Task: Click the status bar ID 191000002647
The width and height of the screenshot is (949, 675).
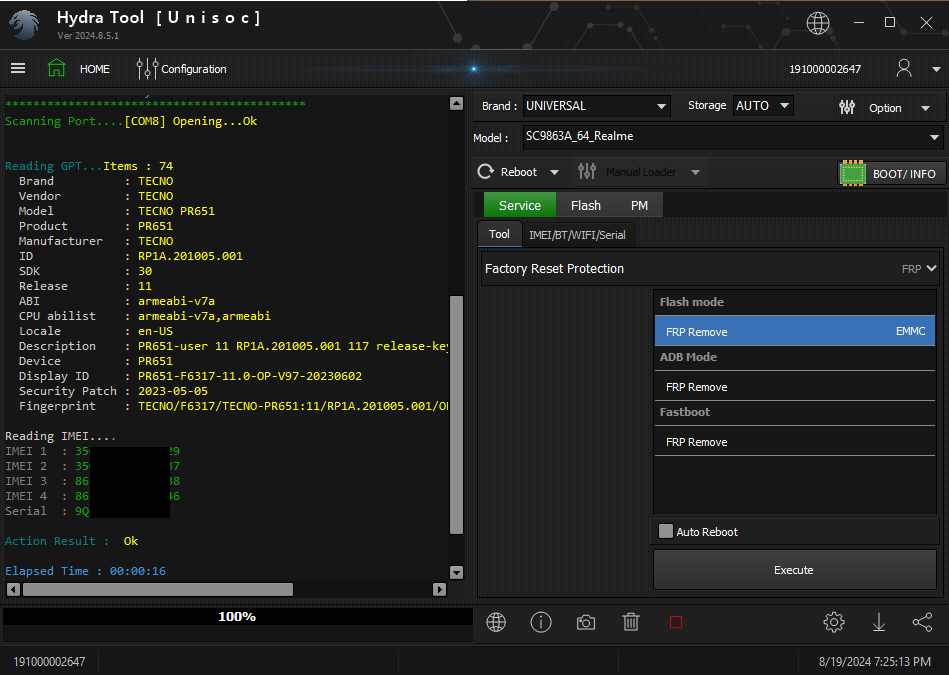Action: pyautogui.click(x=49, y=662)
